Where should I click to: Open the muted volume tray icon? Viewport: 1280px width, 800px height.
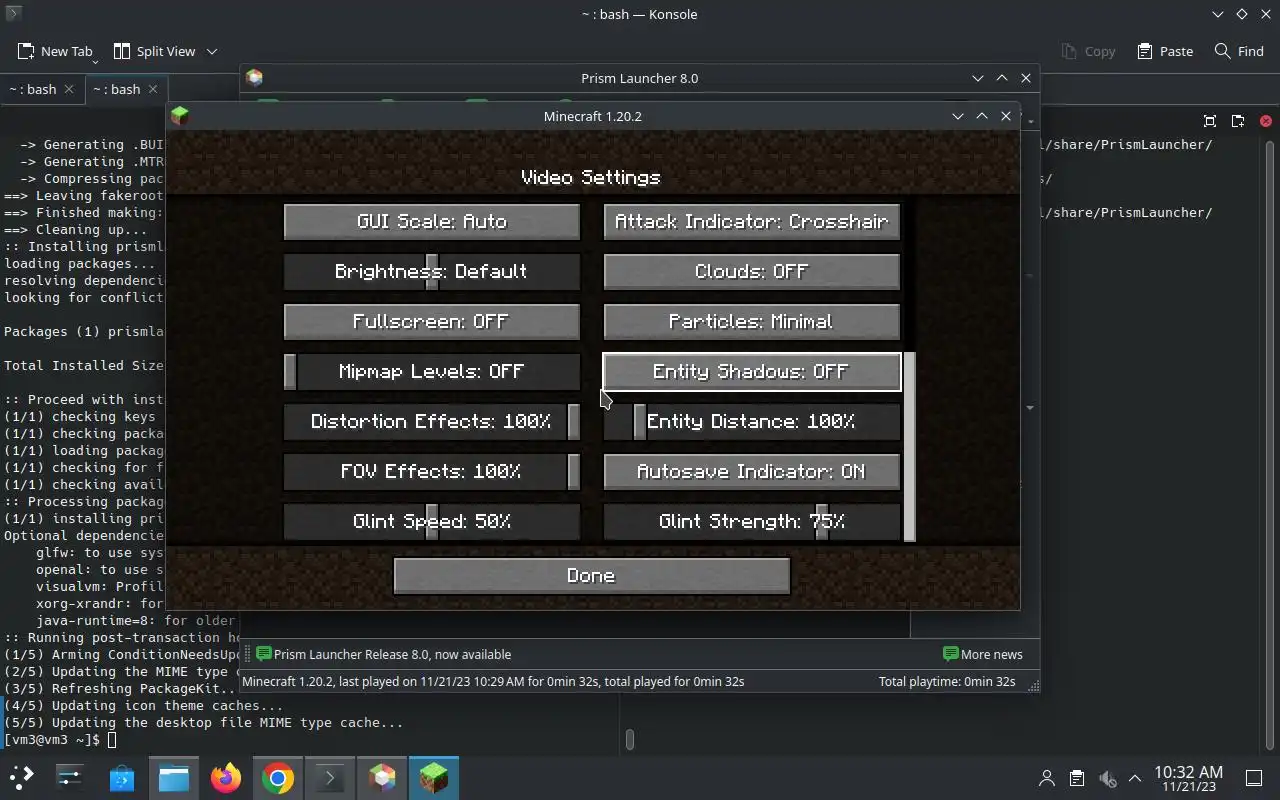(1106, 778)
